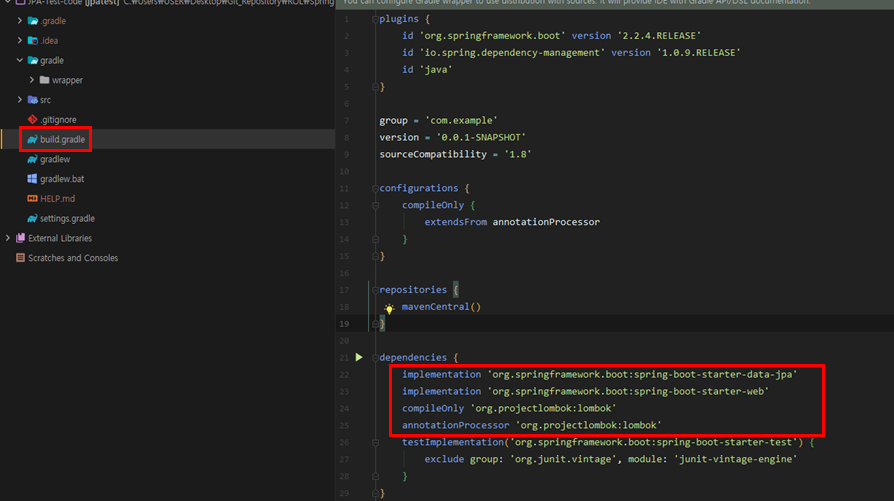Viewport: 894px width, 501px height.
Task: Run dependencies block with green arrow
Action: (x=359, y=357)
